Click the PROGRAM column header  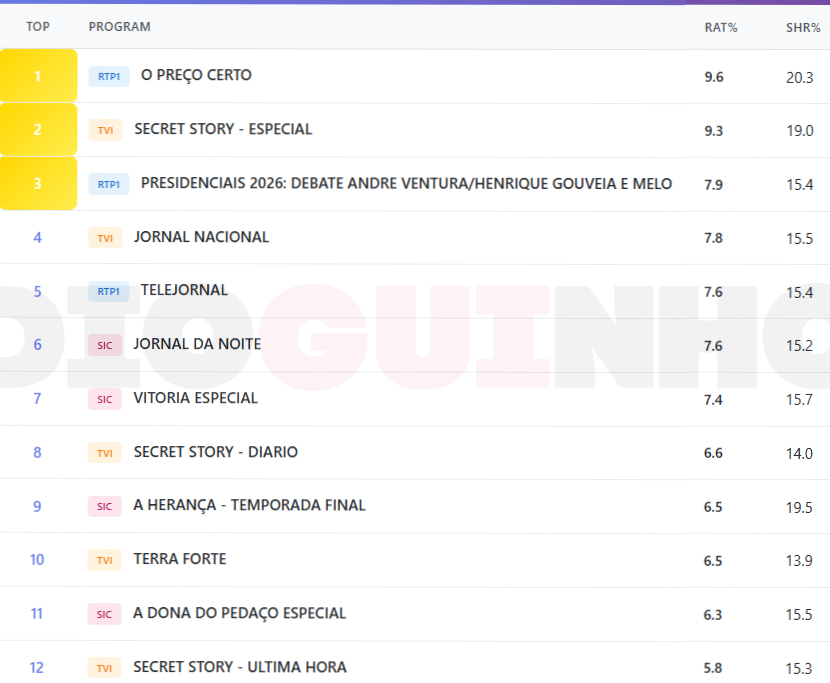(x=119, y=27)
